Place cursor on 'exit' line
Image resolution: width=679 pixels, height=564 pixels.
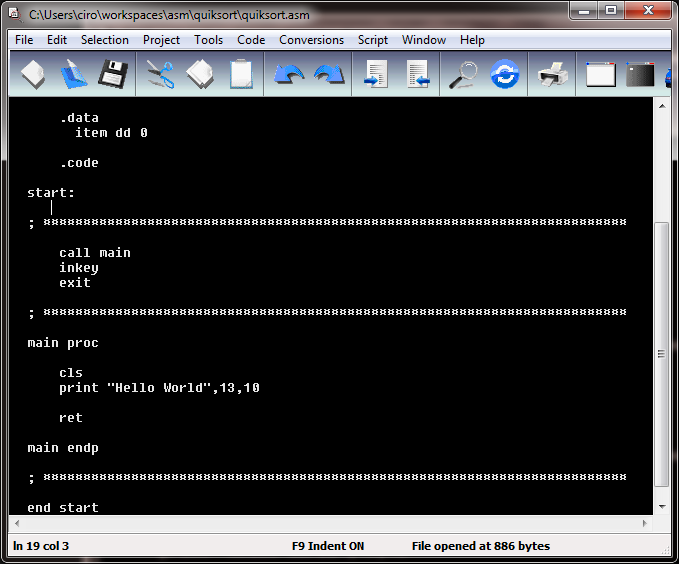pyautogui.click(x=75, y=283)
